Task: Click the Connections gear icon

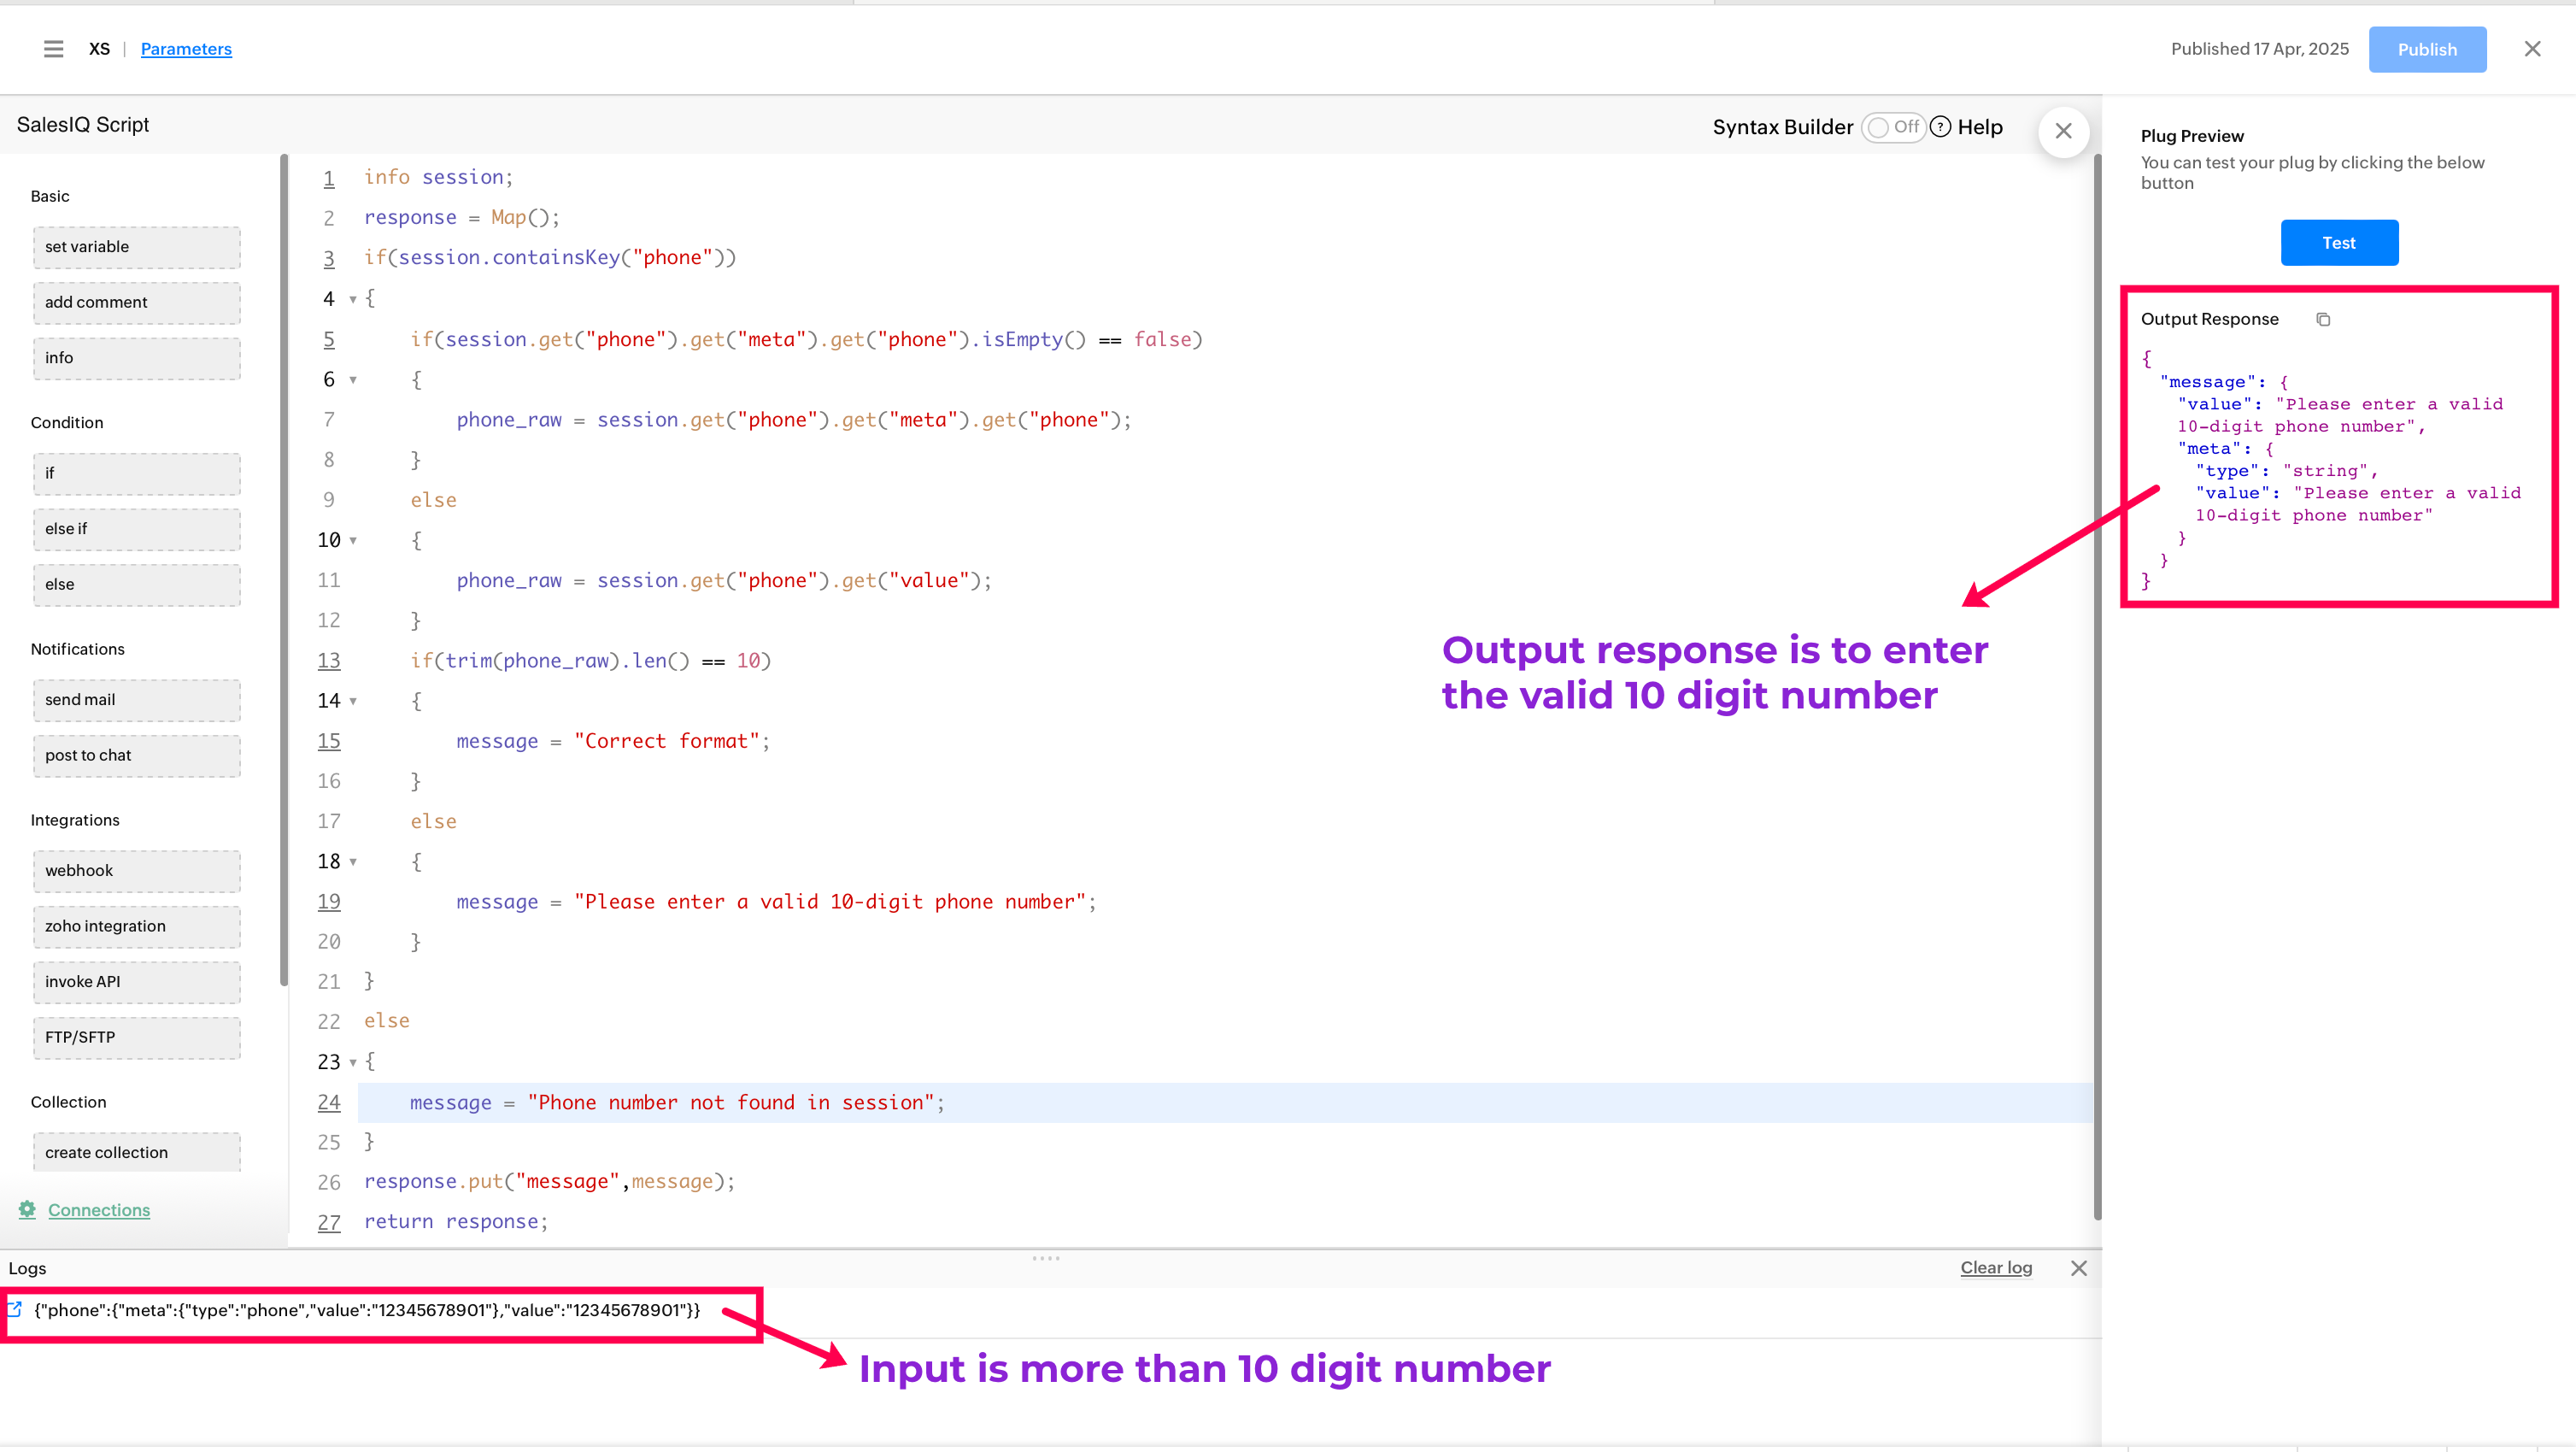Action: coord(27,1209)
